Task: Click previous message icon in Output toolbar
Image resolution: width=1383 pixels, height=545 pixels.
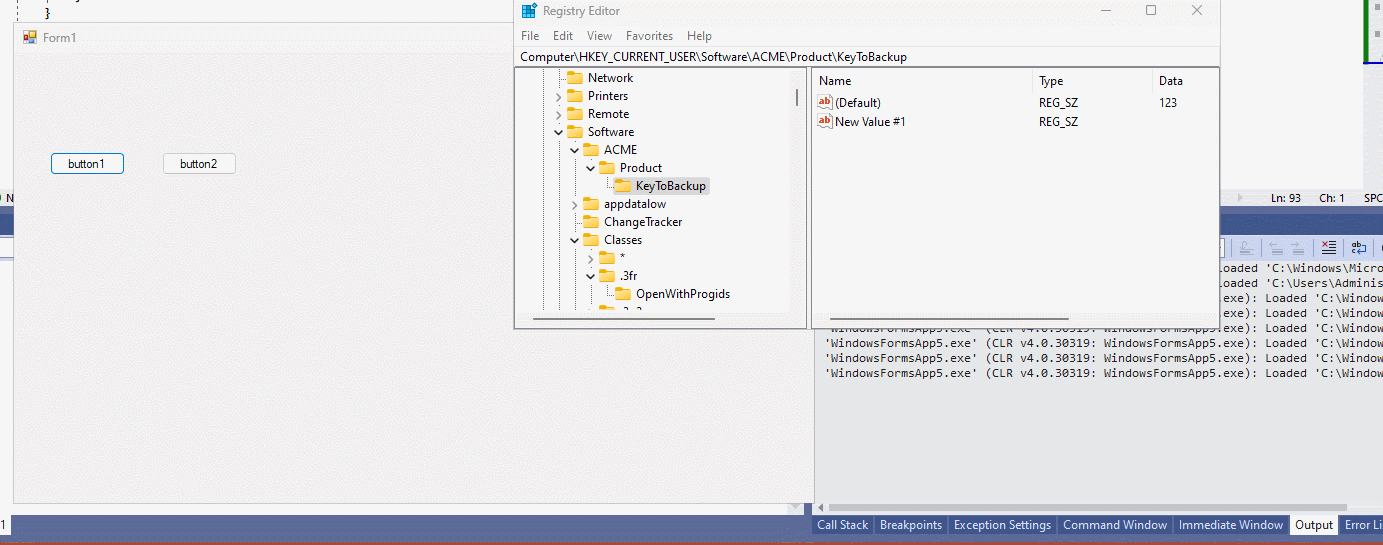Action: [1275, 248]
